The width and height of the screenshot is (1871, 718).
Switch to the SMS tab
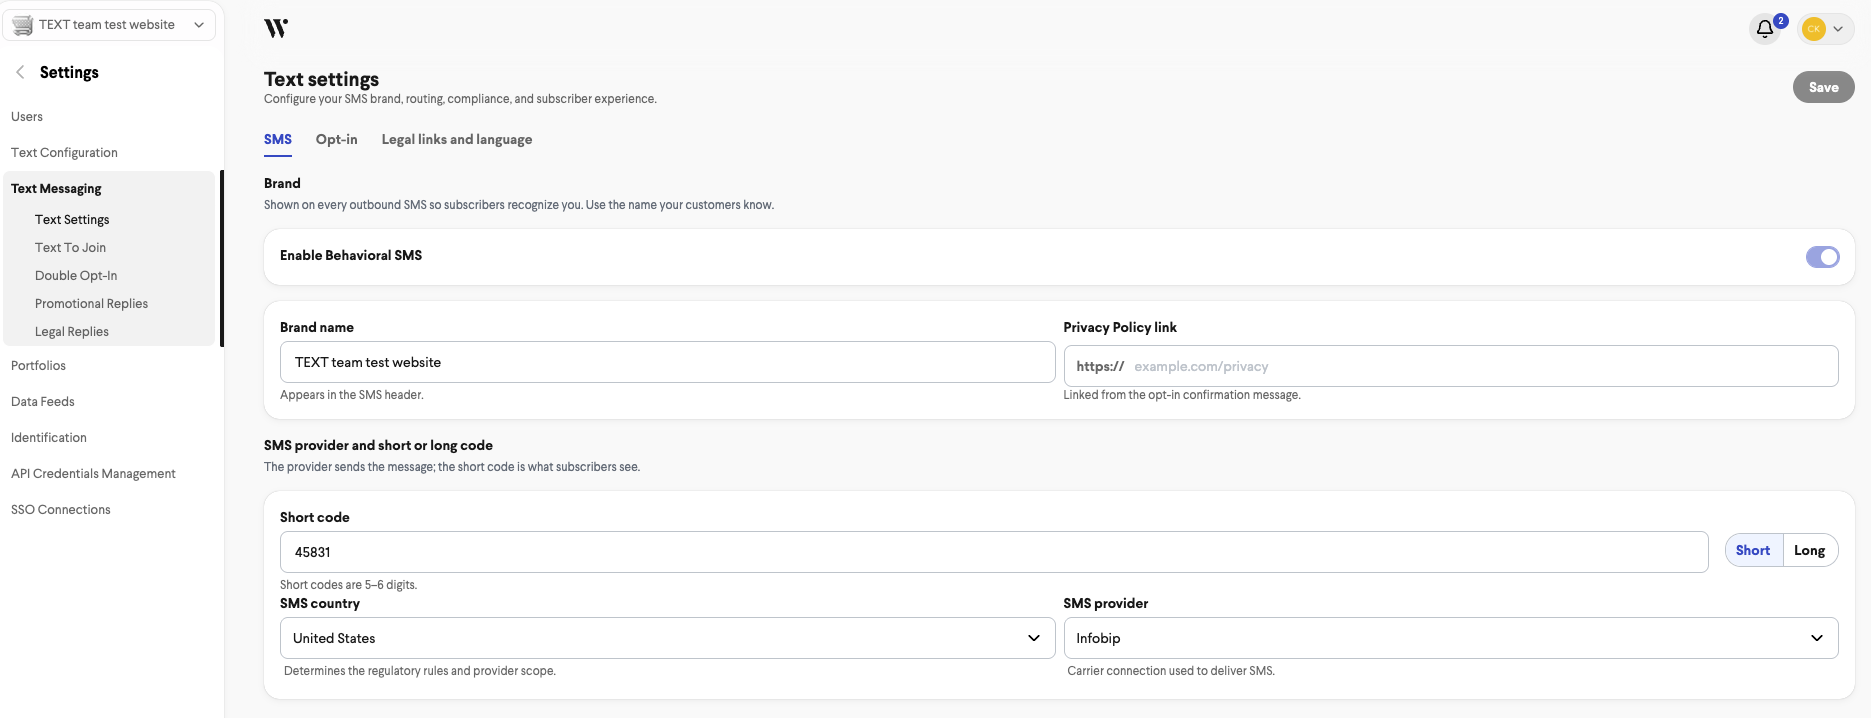pyautogui.click(x=278, y=140)
